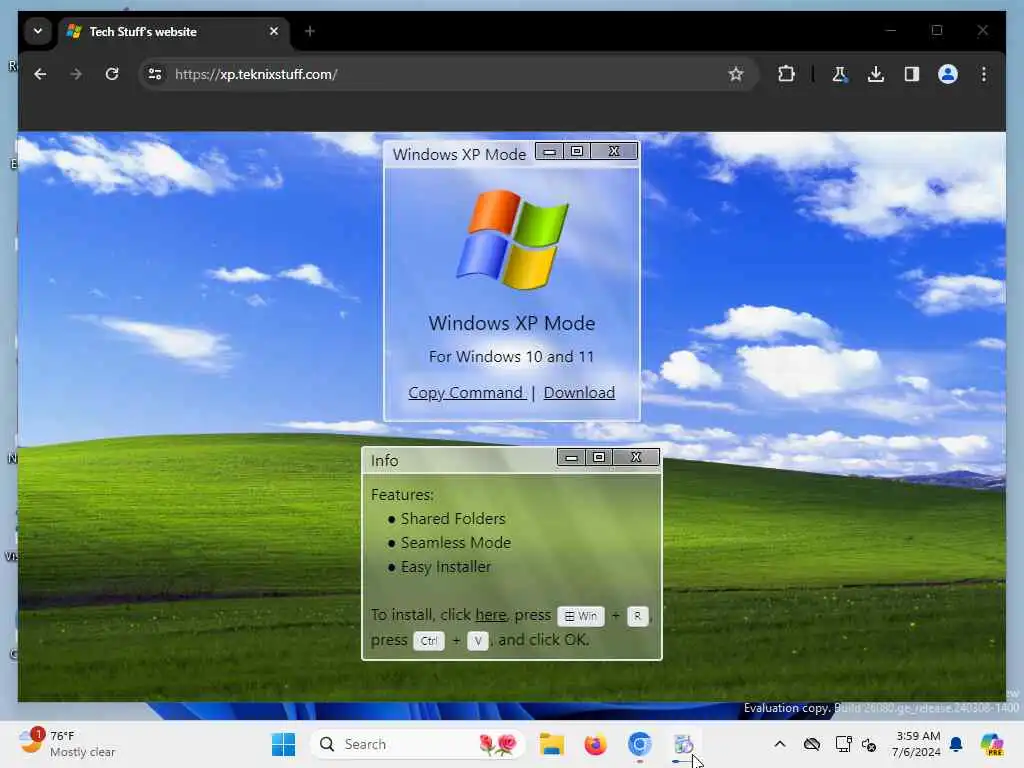Open Chrome three-dot menu
The width and height of the screenshot is (1024, 768).
[x=984, y=74]
